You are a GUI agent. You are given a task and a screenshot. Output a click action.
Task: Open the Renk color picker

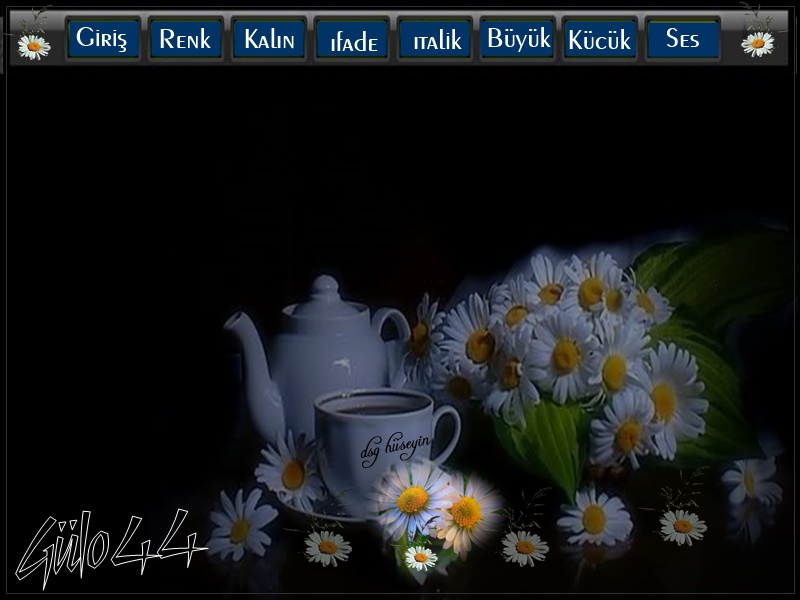185,39
